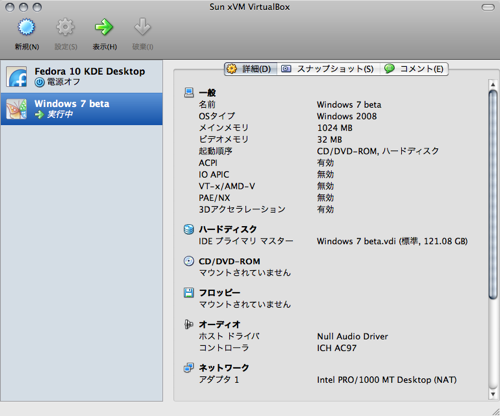
Task: Click the gear icon on Details tab
Action: point(232,69)
